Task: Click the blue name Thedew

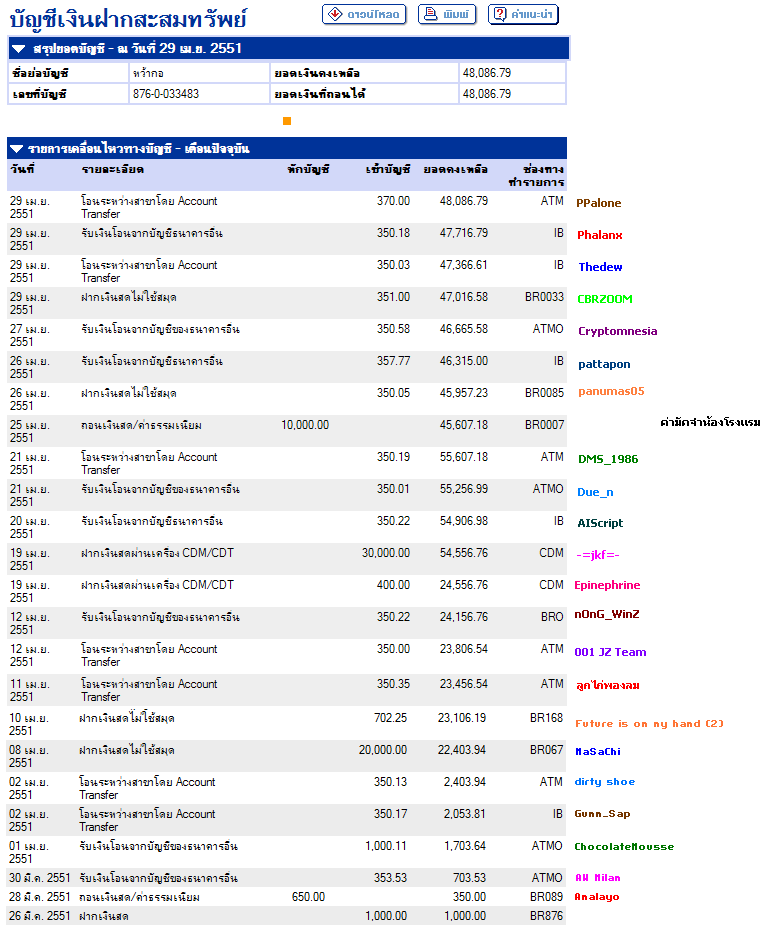Action: click(600, 267)
